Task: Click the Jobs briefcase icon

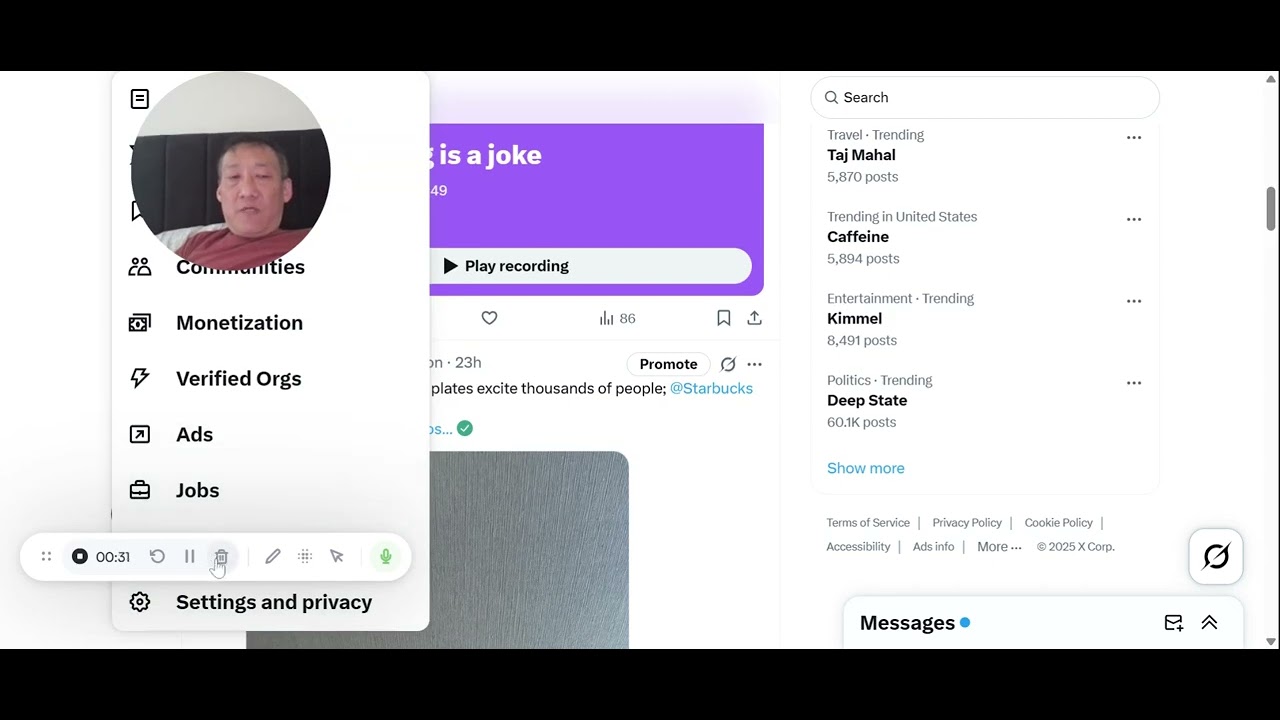Action: pyautogui.click(x=140, y=490)
